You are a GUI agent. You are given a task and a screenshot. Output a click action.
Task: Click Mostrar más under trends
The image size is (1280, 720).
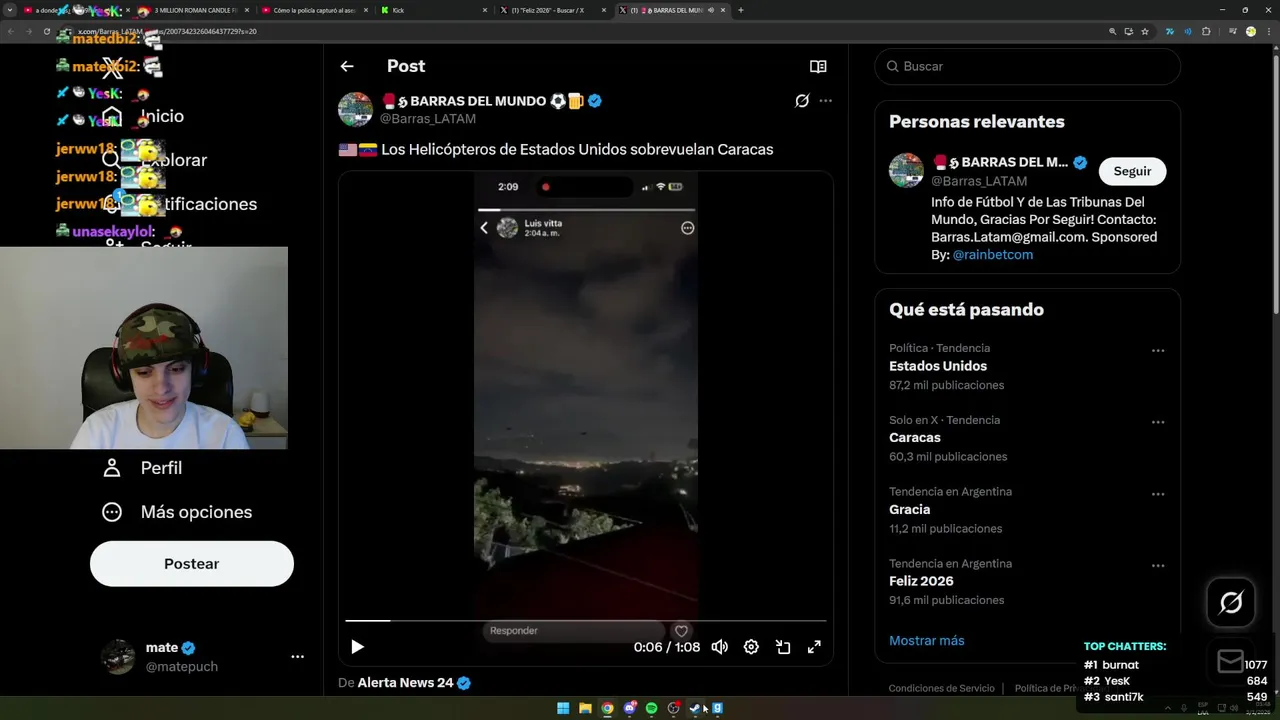[927, 641]
